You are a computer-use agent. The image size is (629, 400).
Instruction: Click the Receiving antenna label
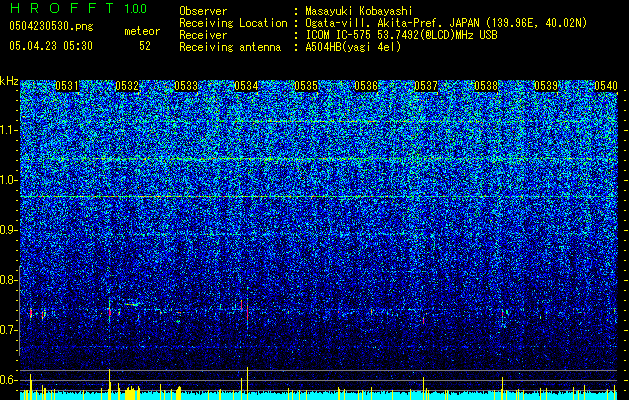click(230, 47)
